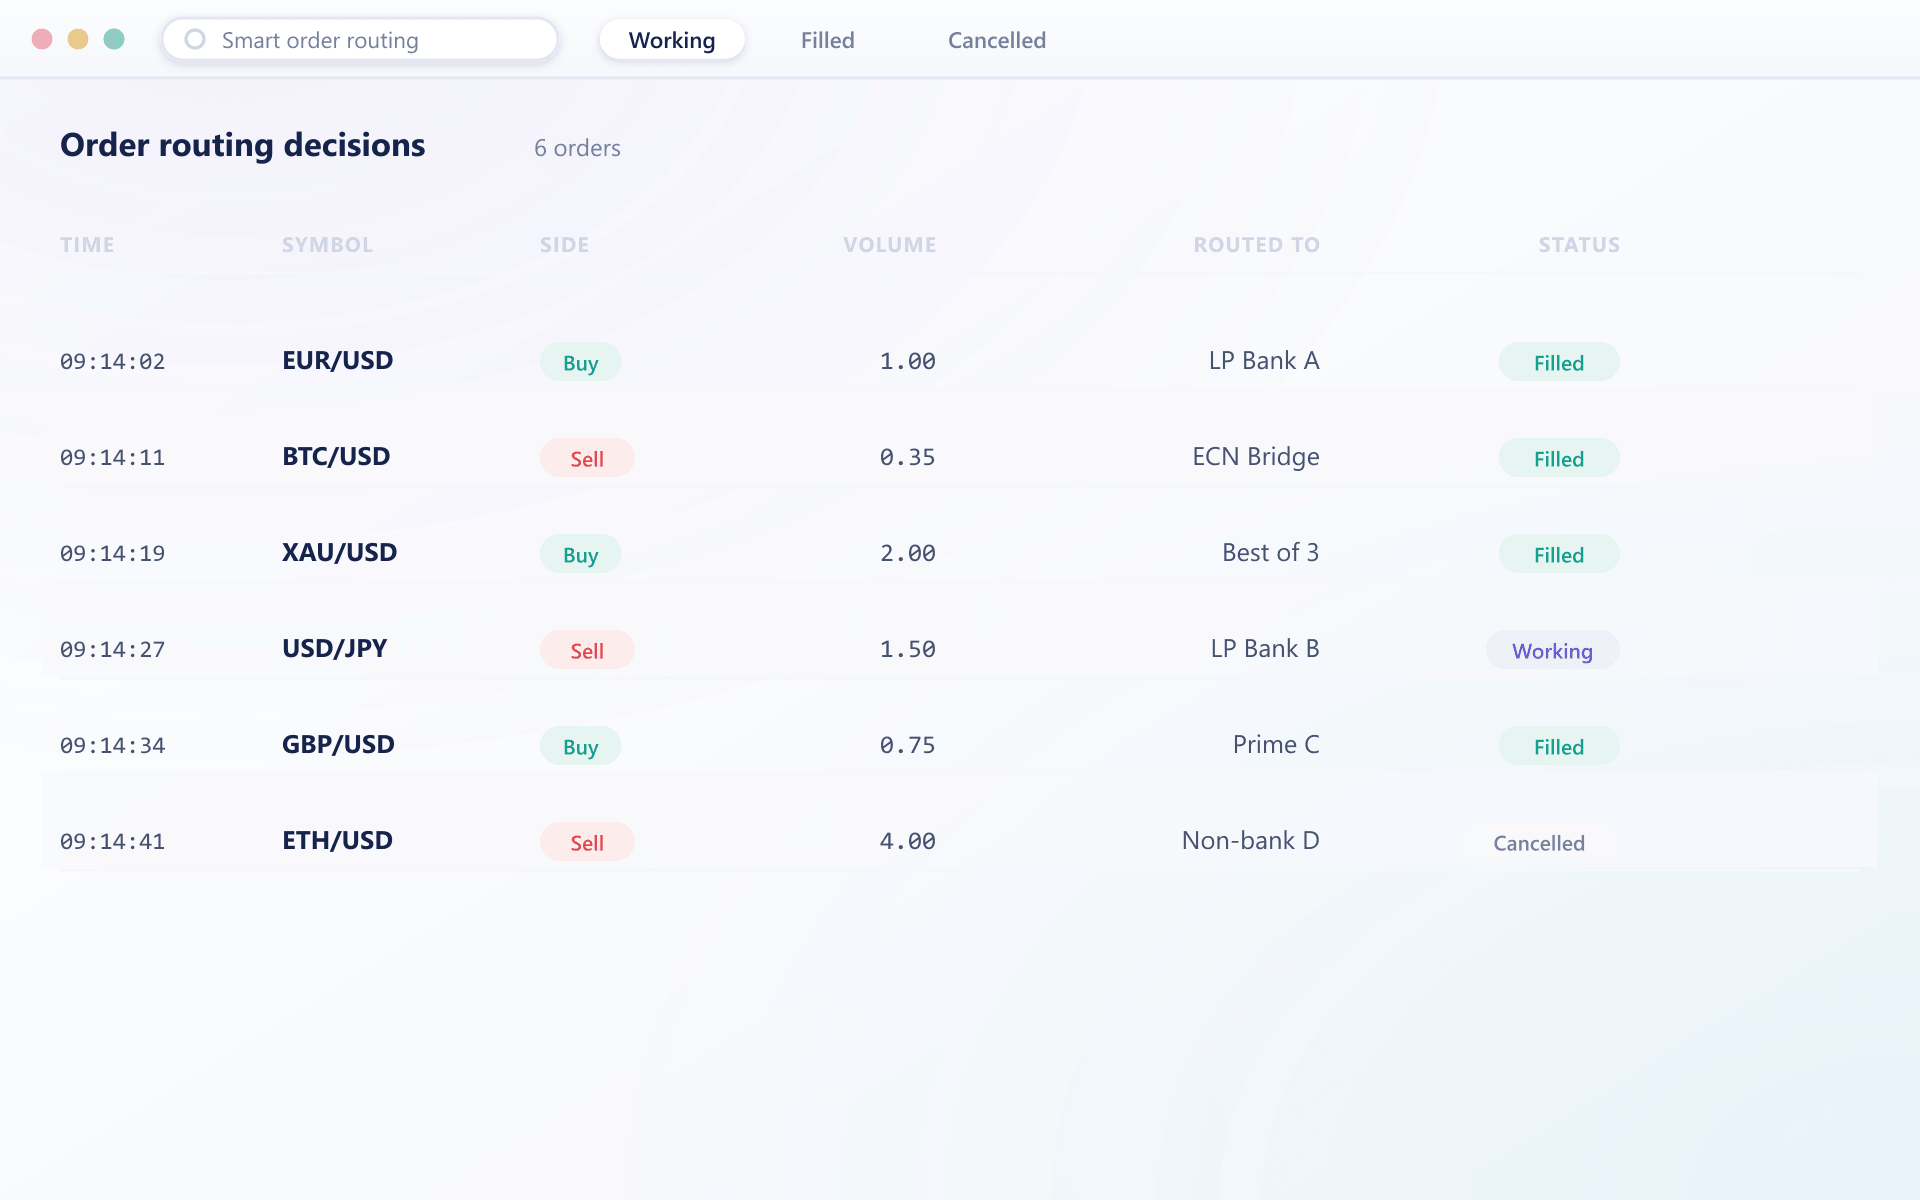Click the Sell badge in the BTC/USD row

[587, 458]
